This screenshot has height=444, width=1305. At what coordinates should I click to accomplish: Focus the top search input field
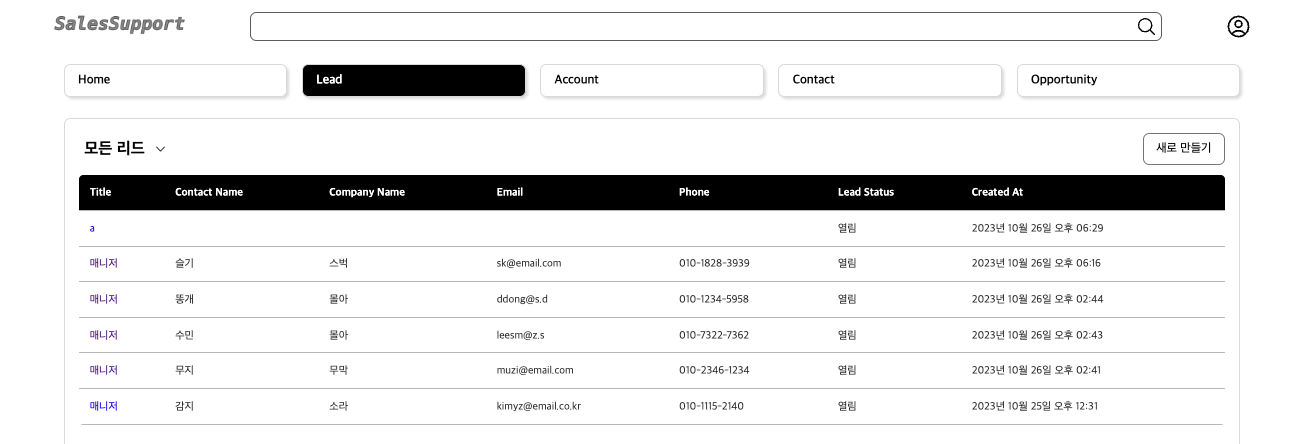690,26
